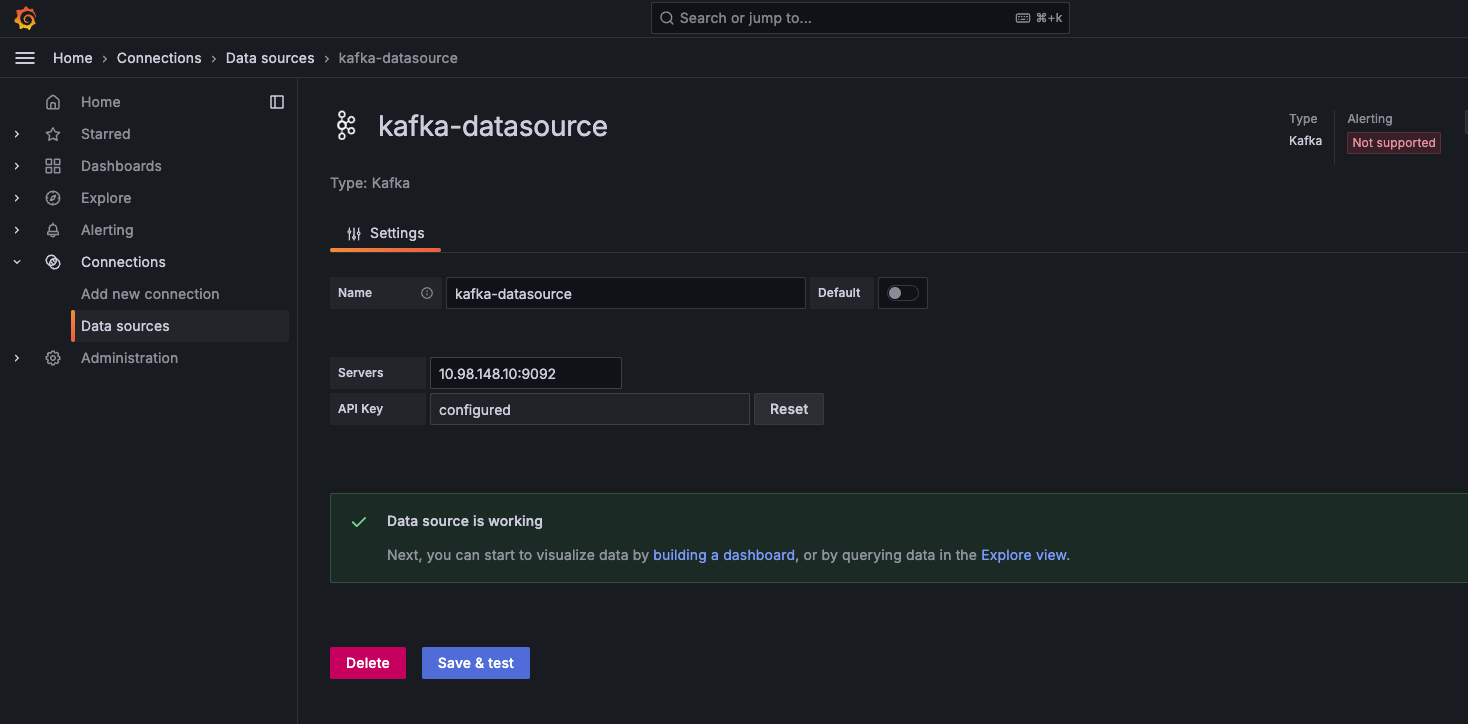This screenshot has width=1468, height=724.
Task: Click the Name input field
Action: click(626, 293)
